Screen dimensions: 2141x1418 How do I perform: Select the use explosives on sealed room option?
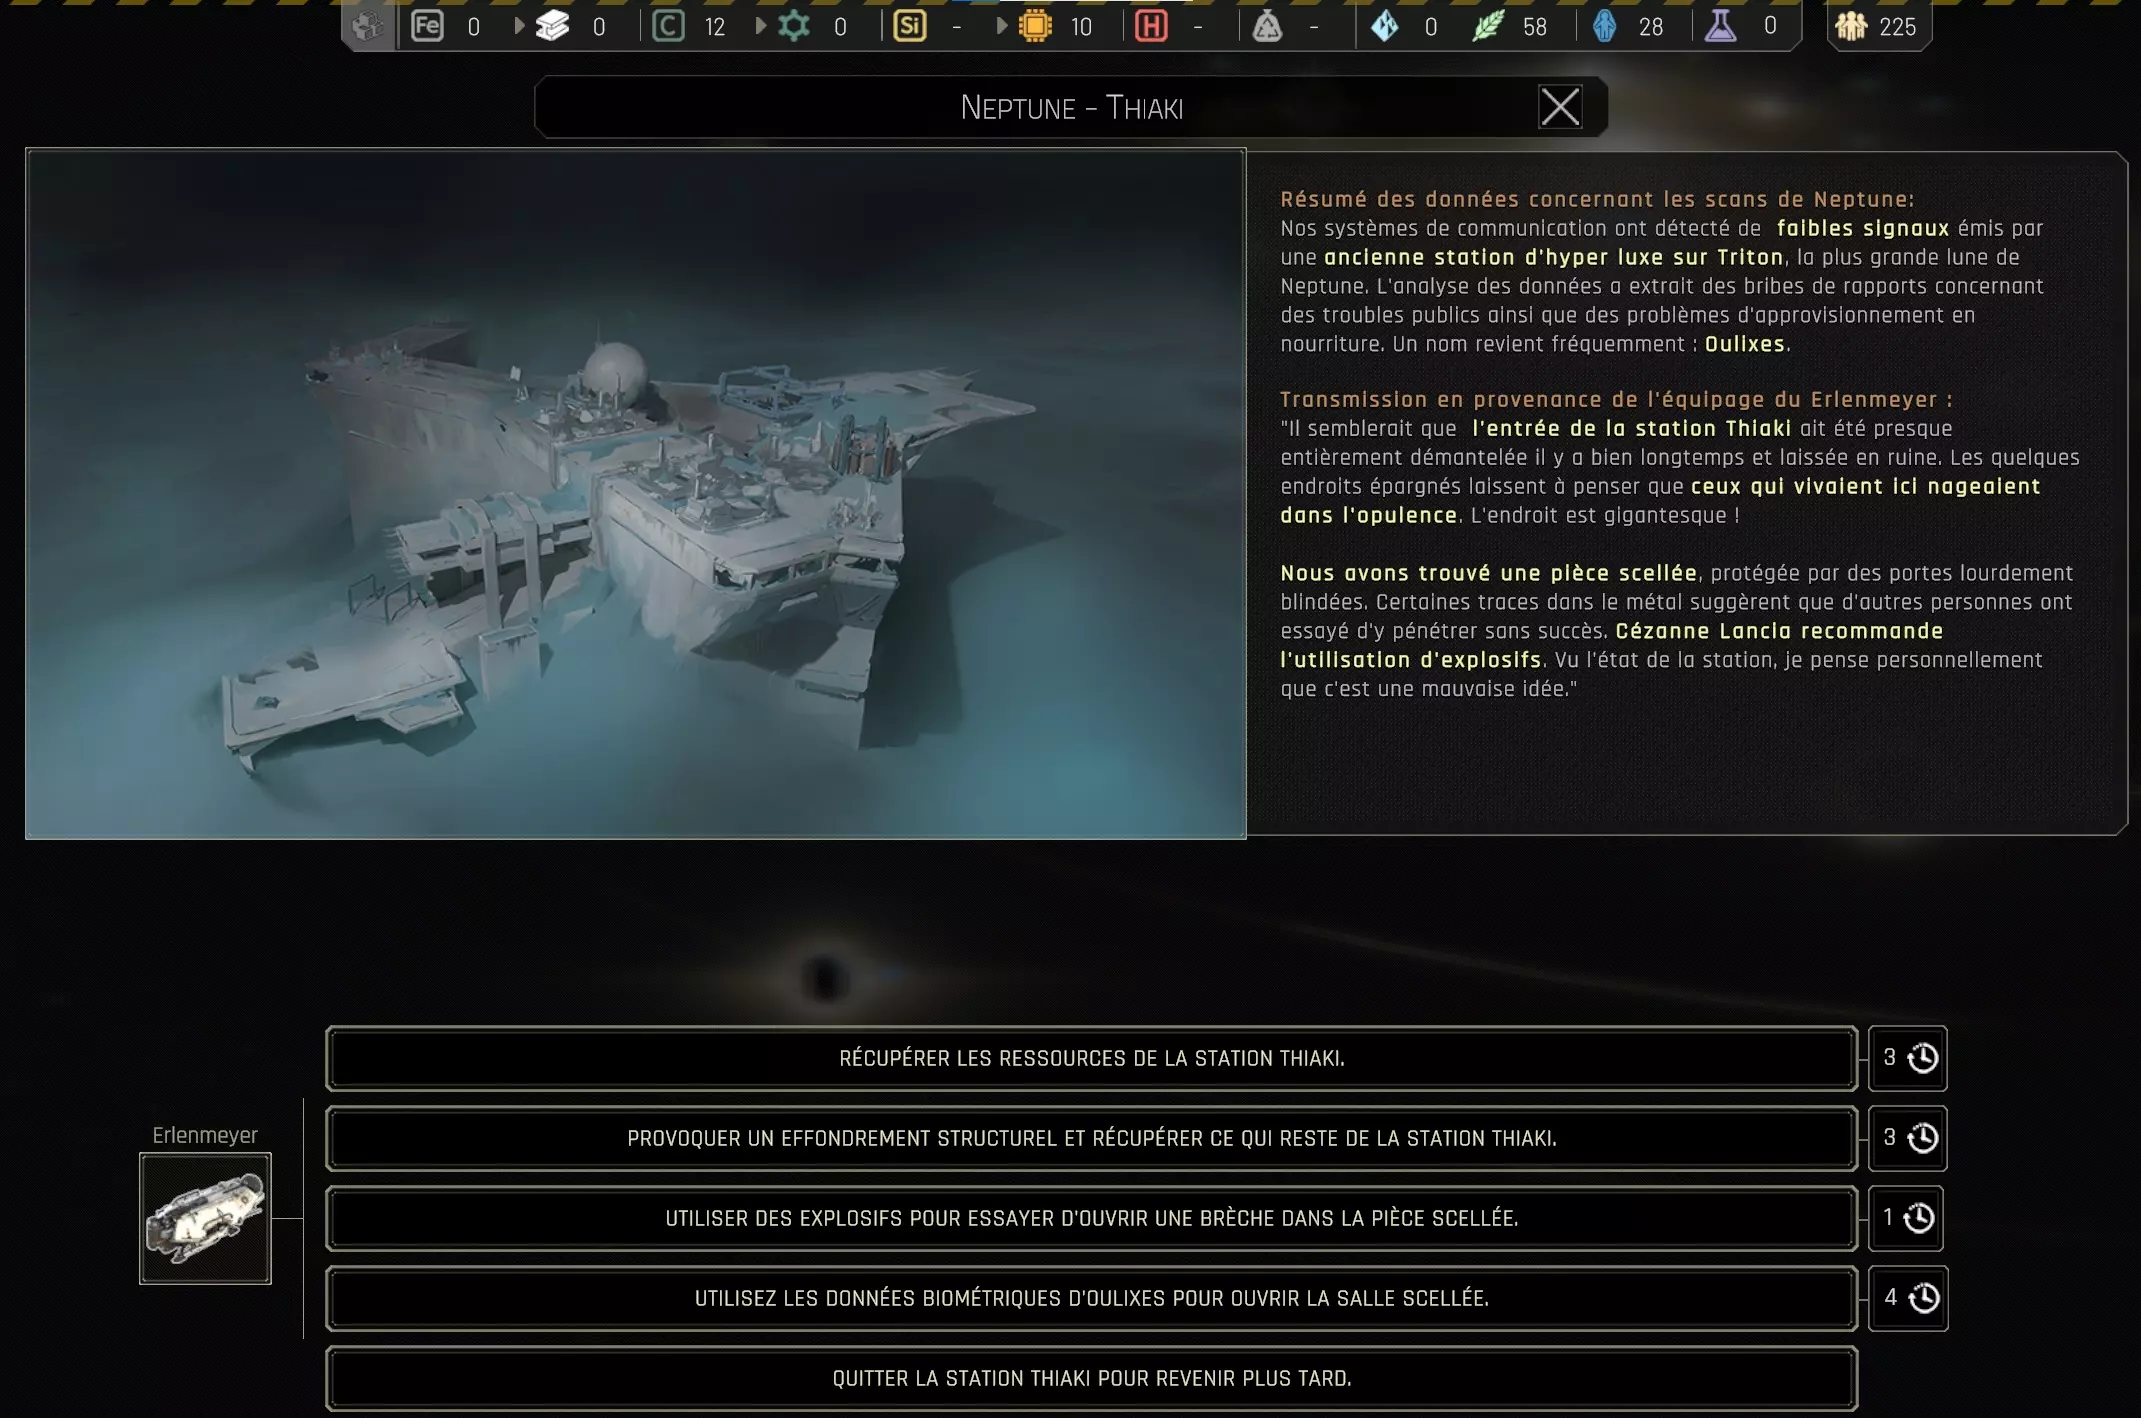point(1091,1218)
